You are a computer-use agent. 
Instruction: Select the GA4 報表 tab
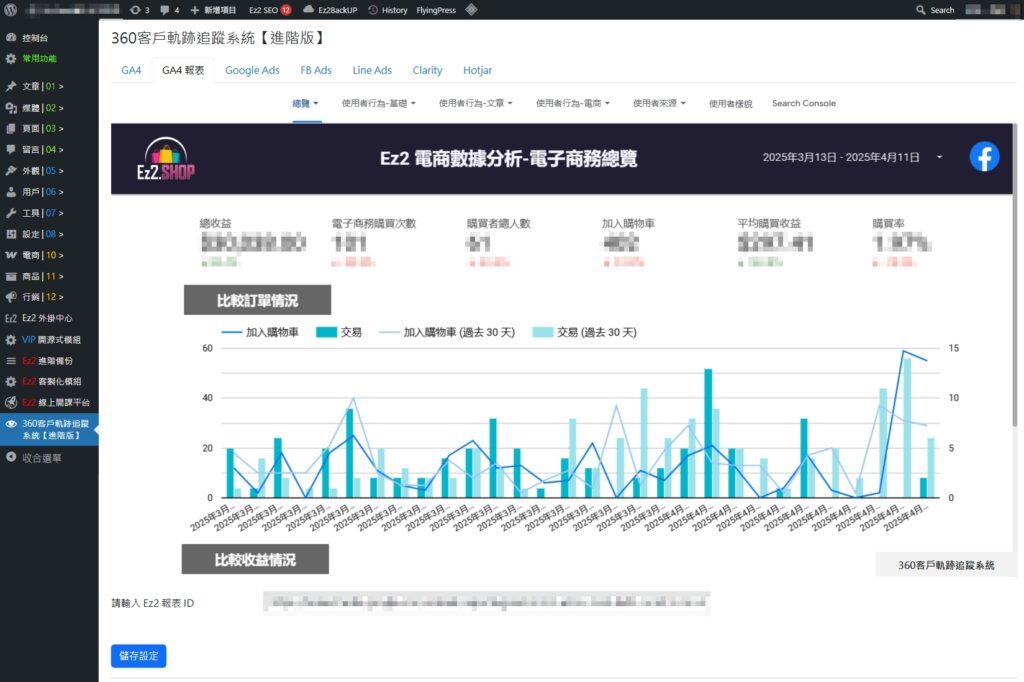[183, 70]
